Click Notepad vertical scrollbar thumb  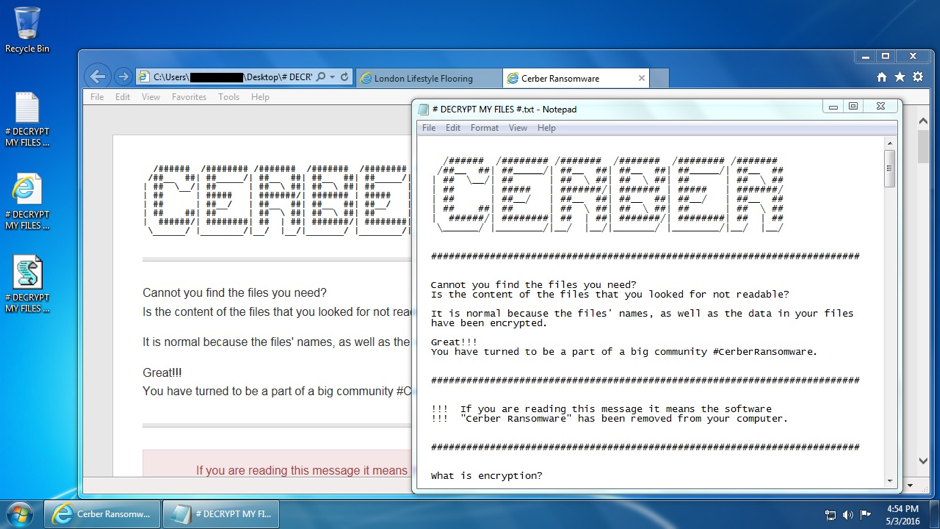tap(890, 169)
